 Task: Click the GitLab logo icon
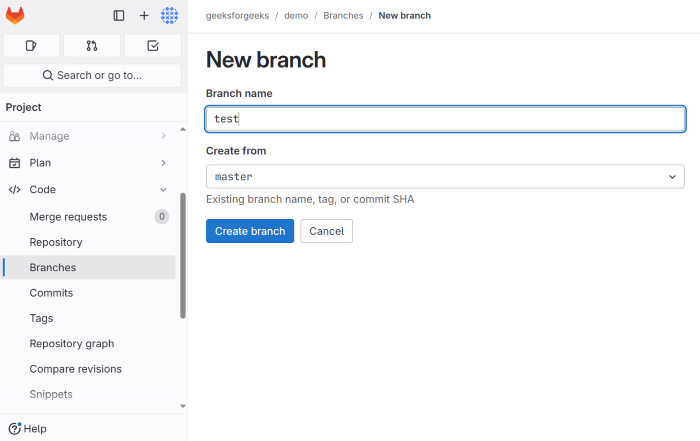click(15, 16)
